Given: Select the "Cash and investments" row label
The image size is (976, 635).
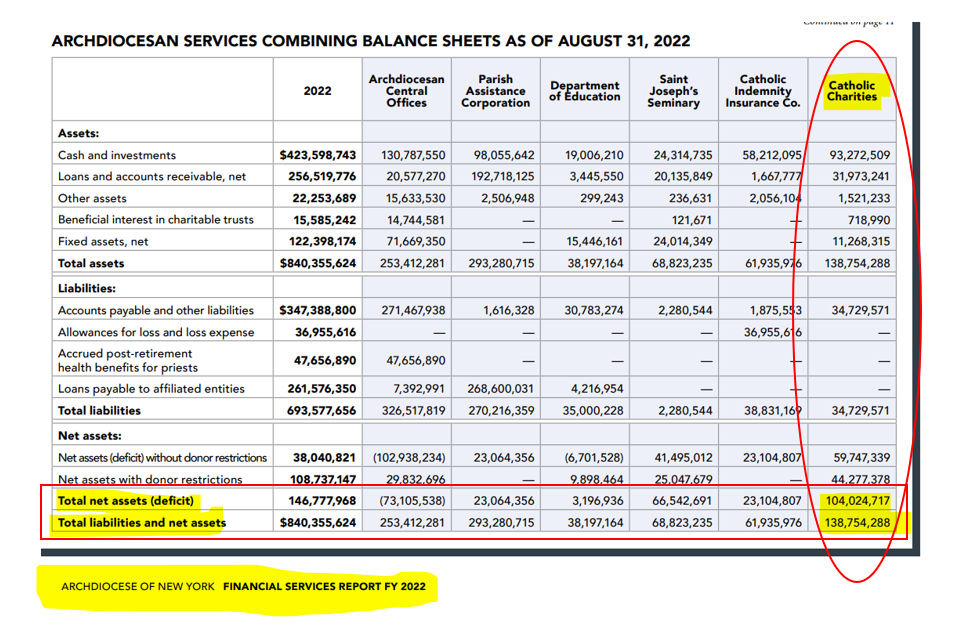Looking at the screenshot, I should [117, 155].
